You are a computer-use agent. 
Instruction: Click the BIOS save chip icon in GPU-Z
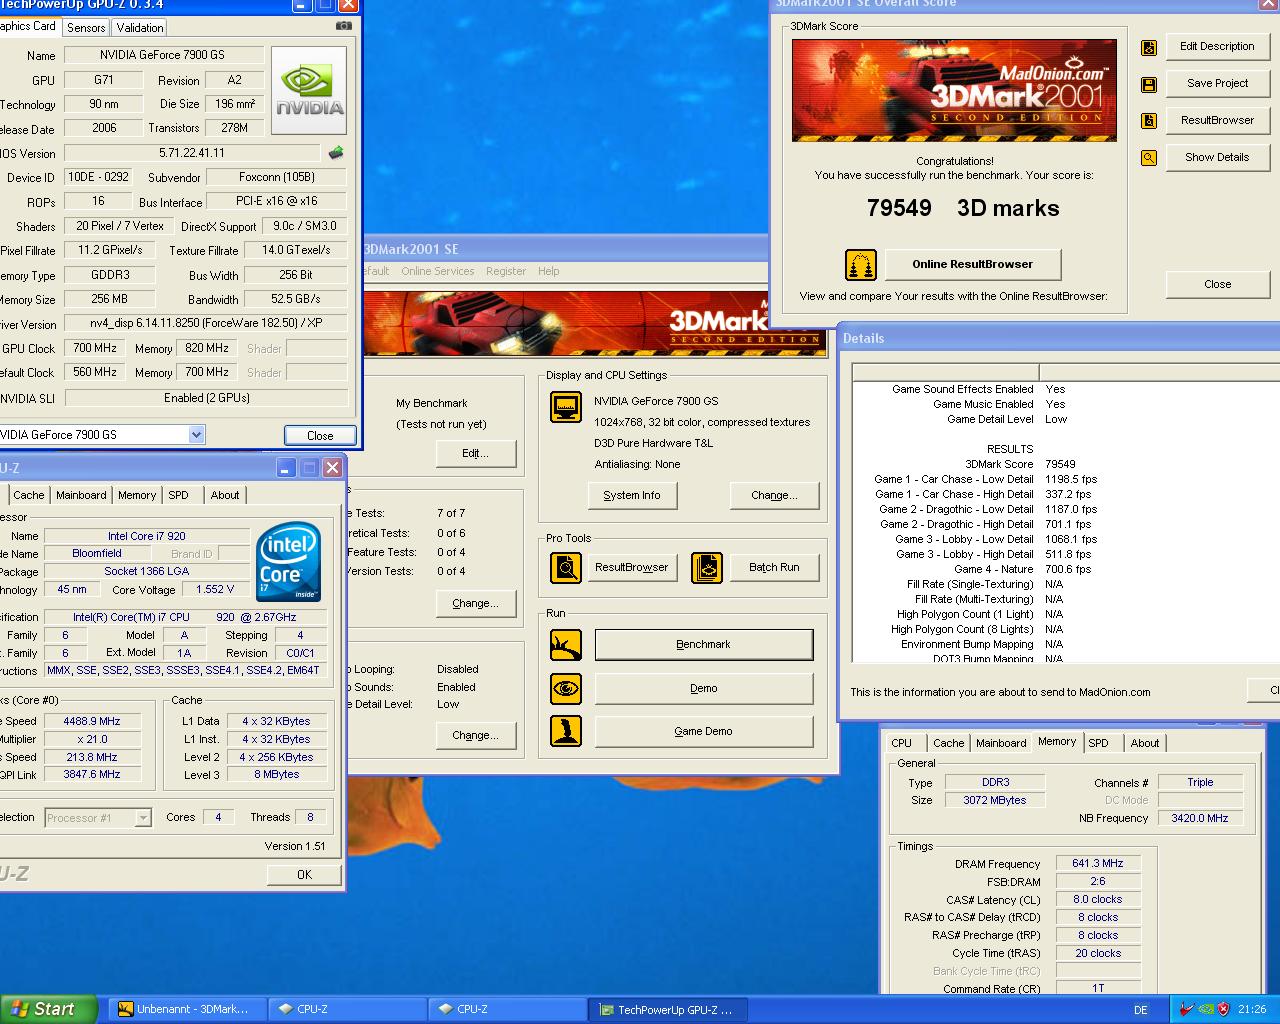[336, 153]
